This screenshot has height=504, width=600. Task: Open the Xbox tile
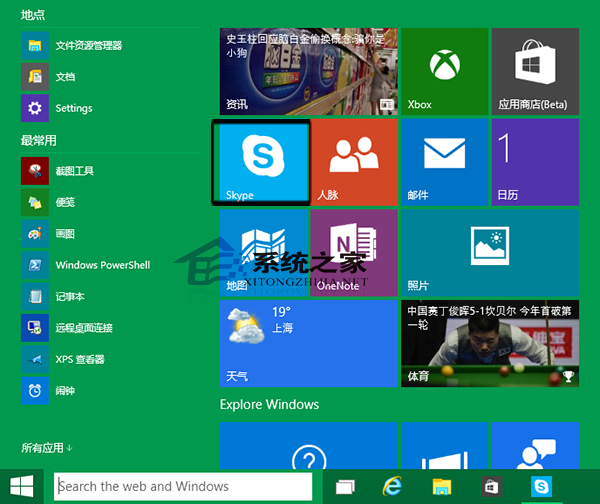(x=444, y=70)
